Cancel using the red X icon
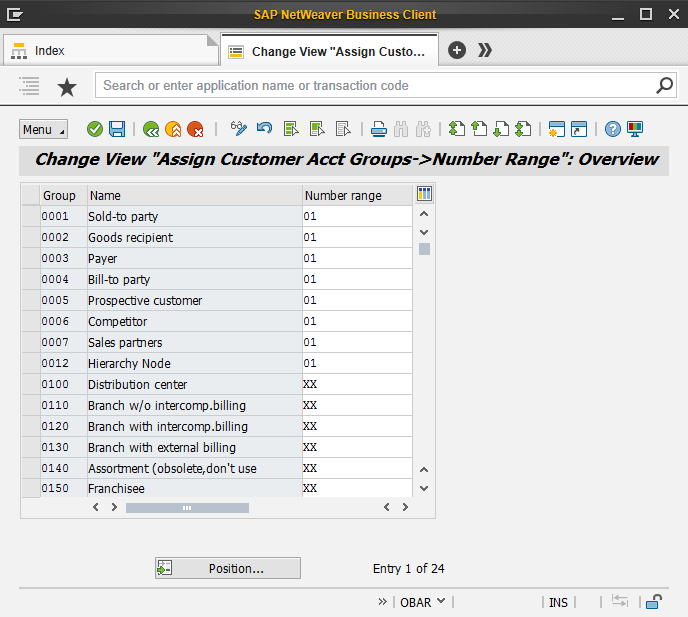 (195, 129)
